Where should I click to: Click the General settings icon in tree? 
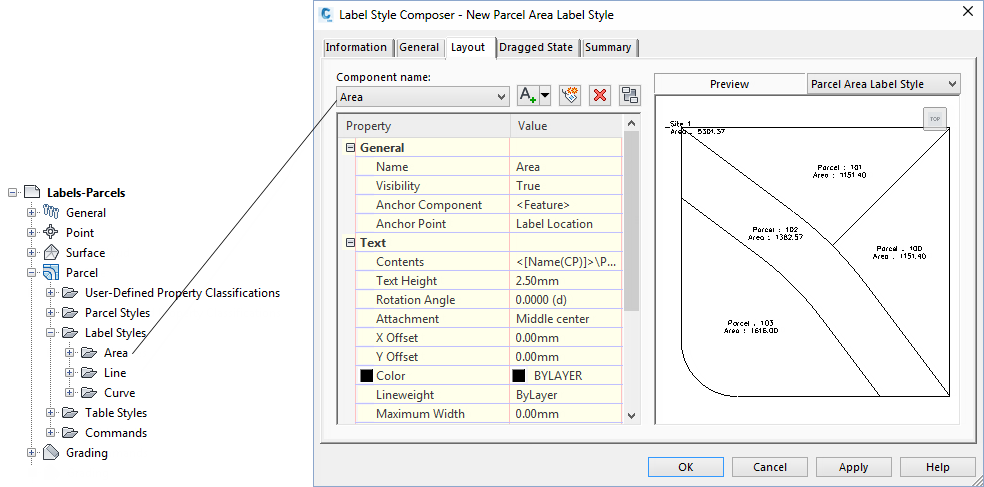pyautogui.click(x=51, y=213)
